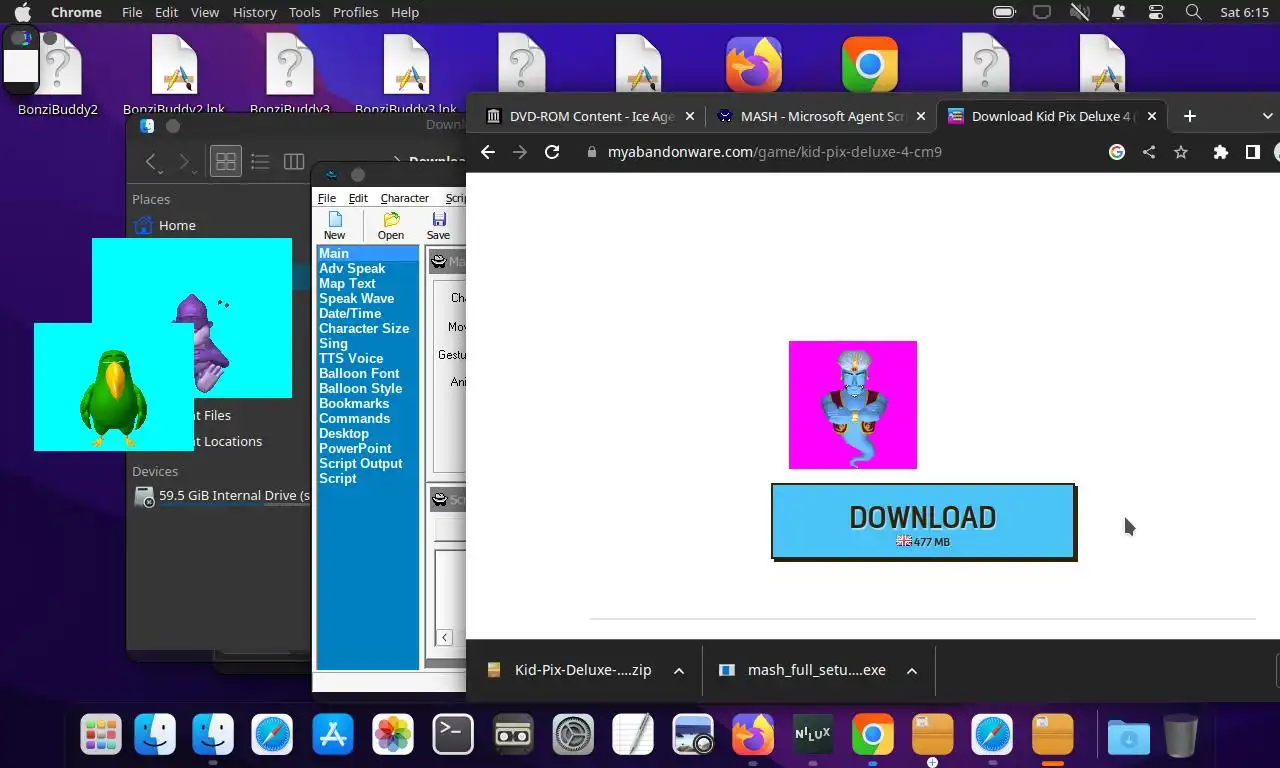Open the text editor in the dock
The image size is (1280, 768).
(x=633, y=735)
